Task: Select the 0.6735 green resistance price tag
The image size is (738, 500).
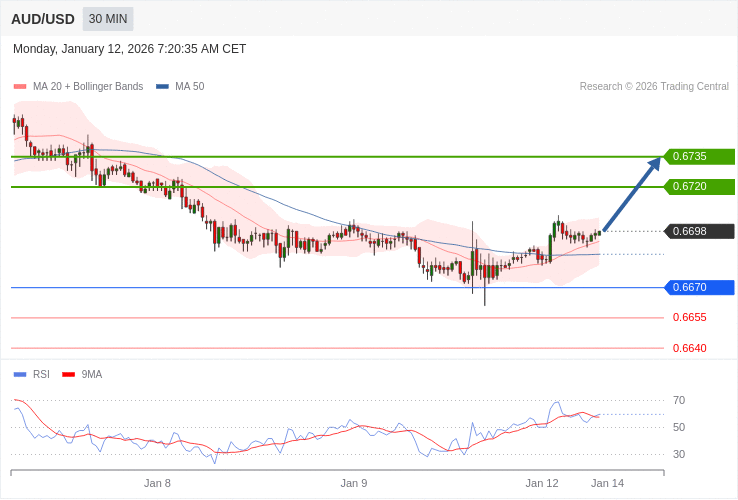Action: pos(699,157)
